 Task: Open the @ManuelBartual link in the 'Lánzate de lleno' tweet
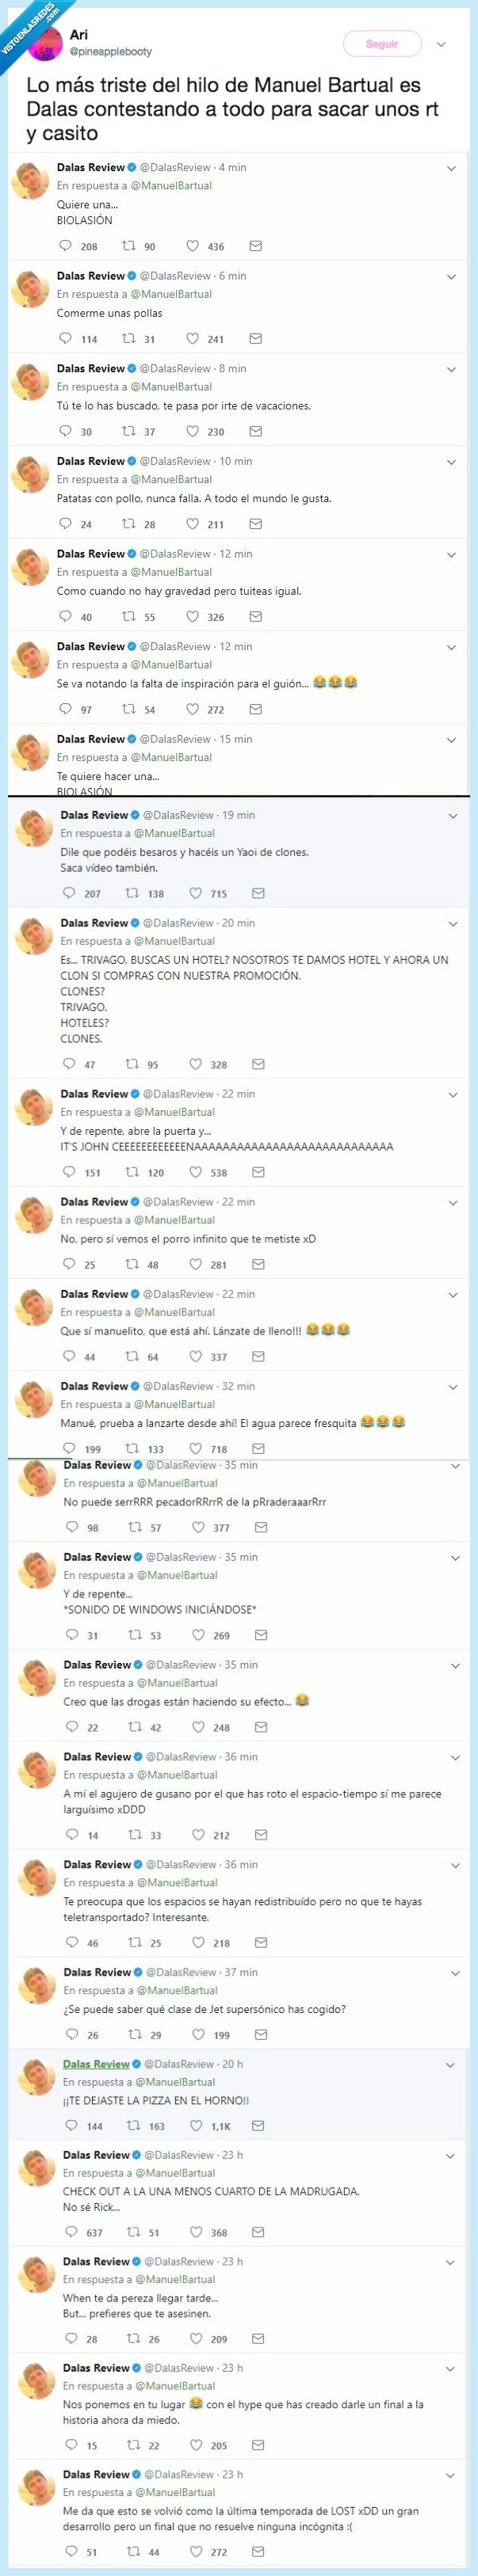(x=174, y=1312)
